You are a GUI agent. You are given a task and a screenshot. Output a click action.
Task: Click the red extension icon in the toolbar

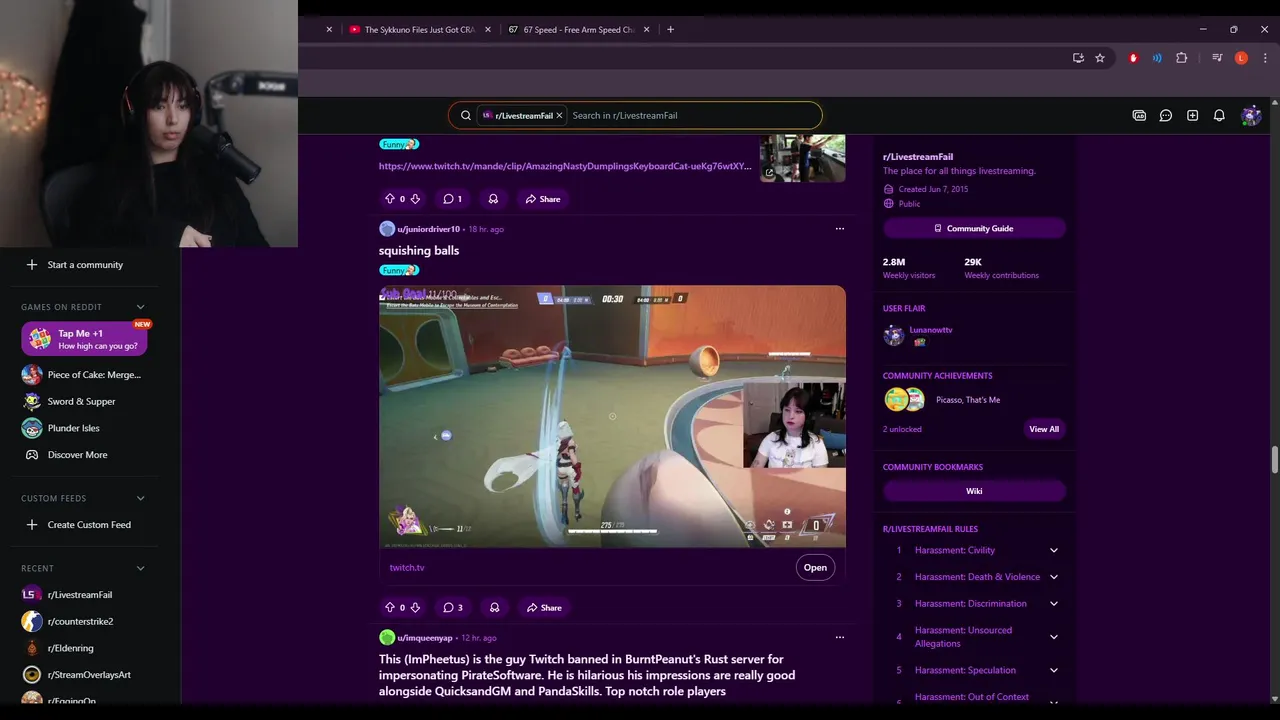pyautogui.click(x=1133, y=58)
